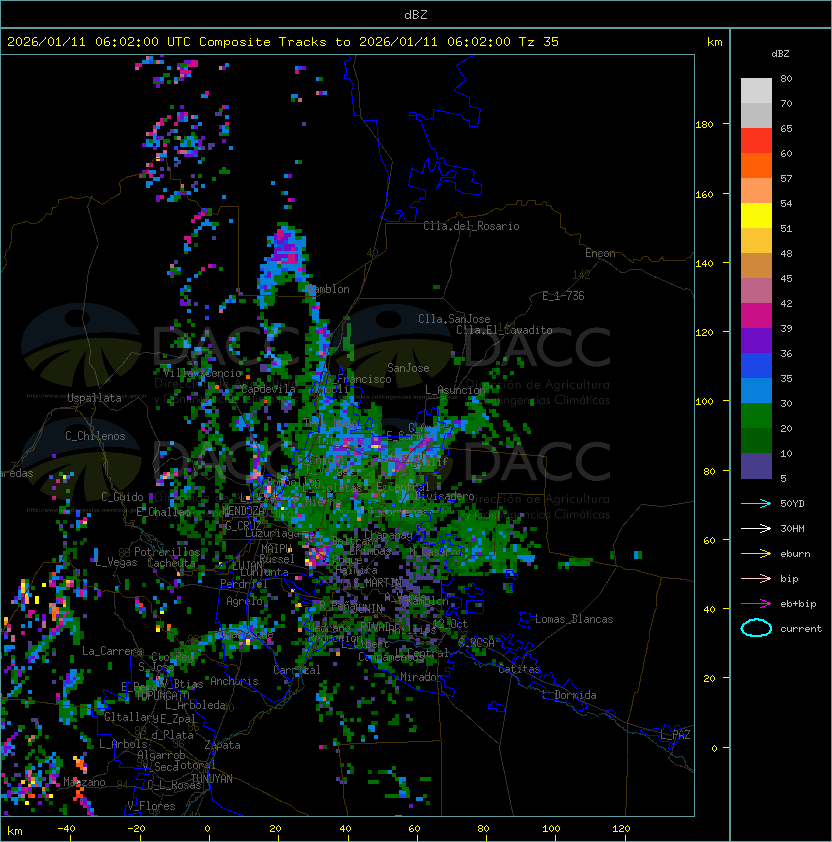Image resolution: width=832 pixels, height=842 pixels.
Task: Select the light gray 70–80 dBZ swatch
Action: 756,91
